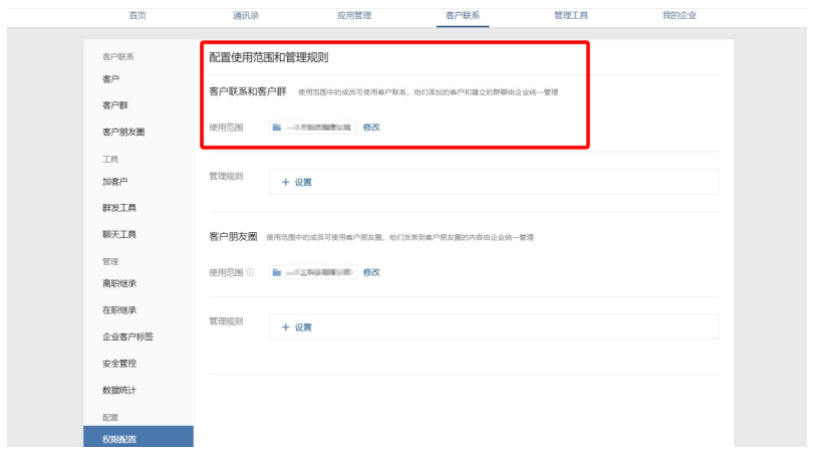Click the 客户联系和客户群 section title
The height and width of the screenshot is (459, 814).
point(248,91)
